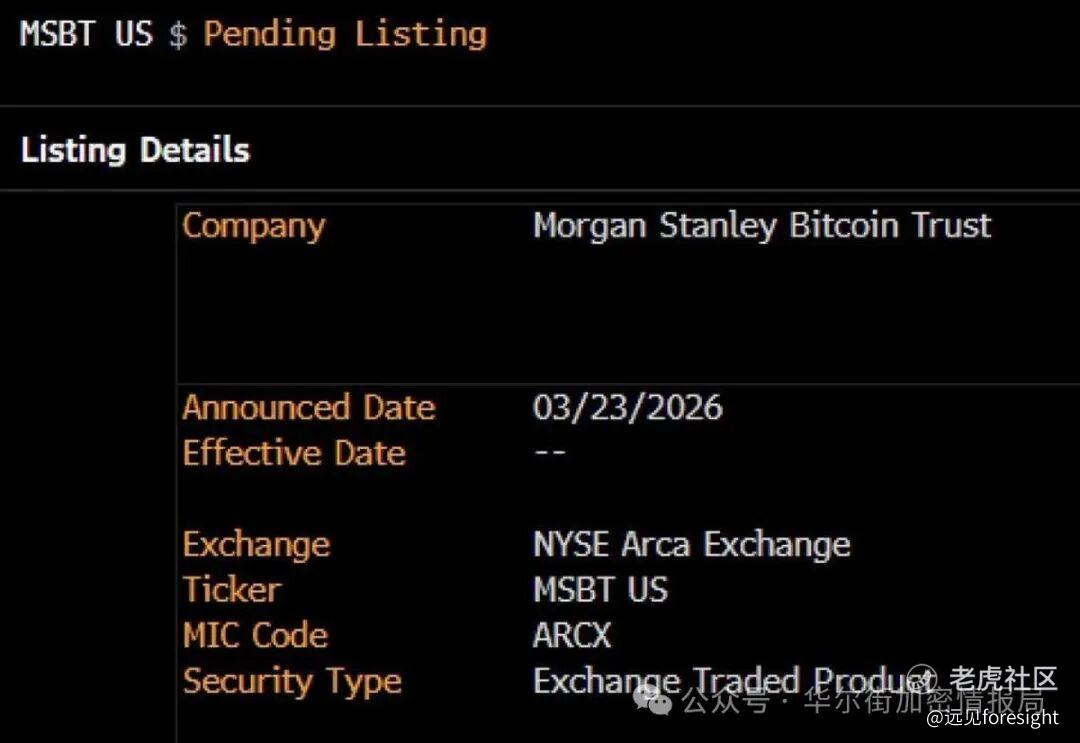Click the Effective Date label
The image size is (1080, 743).
[293, 453]
